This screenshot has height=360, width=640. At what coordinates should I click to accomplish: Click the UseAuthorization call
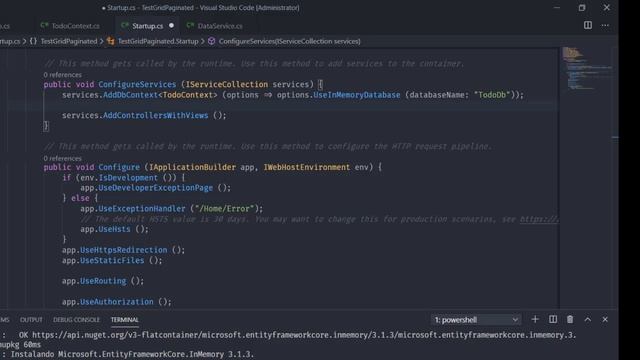[117, 302]
